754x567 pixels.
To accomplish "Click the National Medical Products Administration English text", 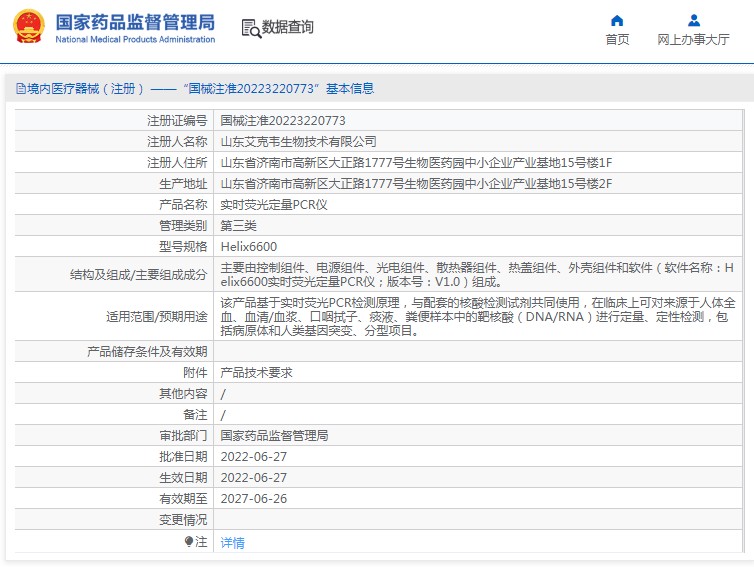I will 135,40.
